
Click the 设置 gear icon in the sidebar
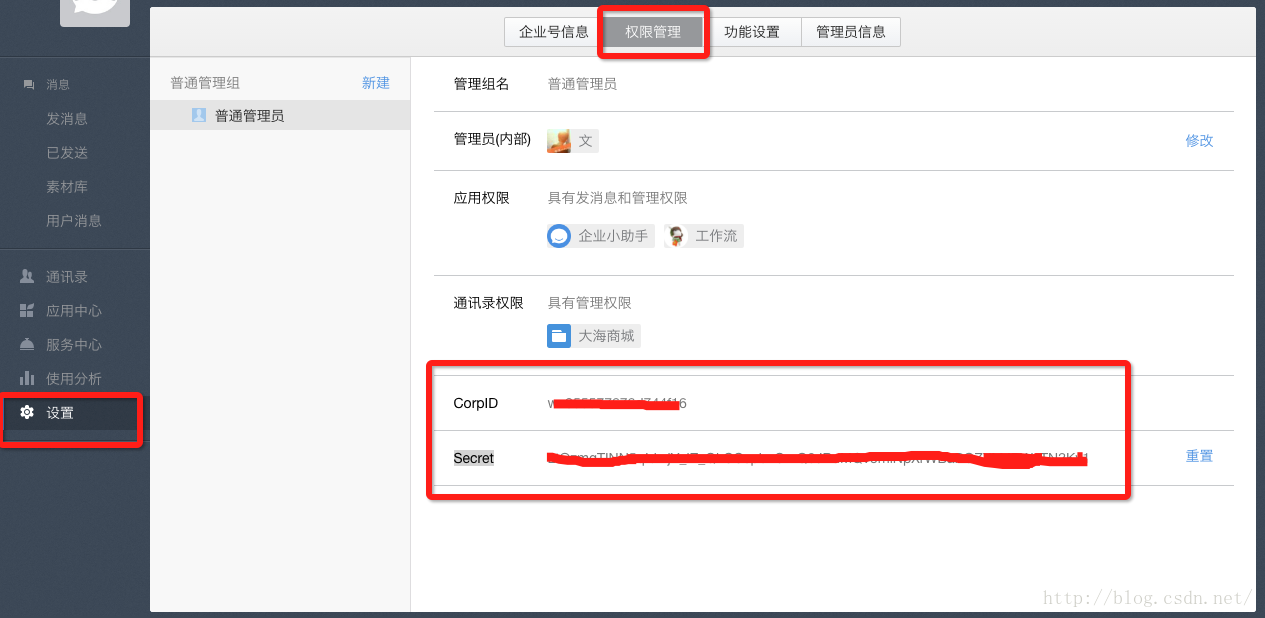[27, 412]
